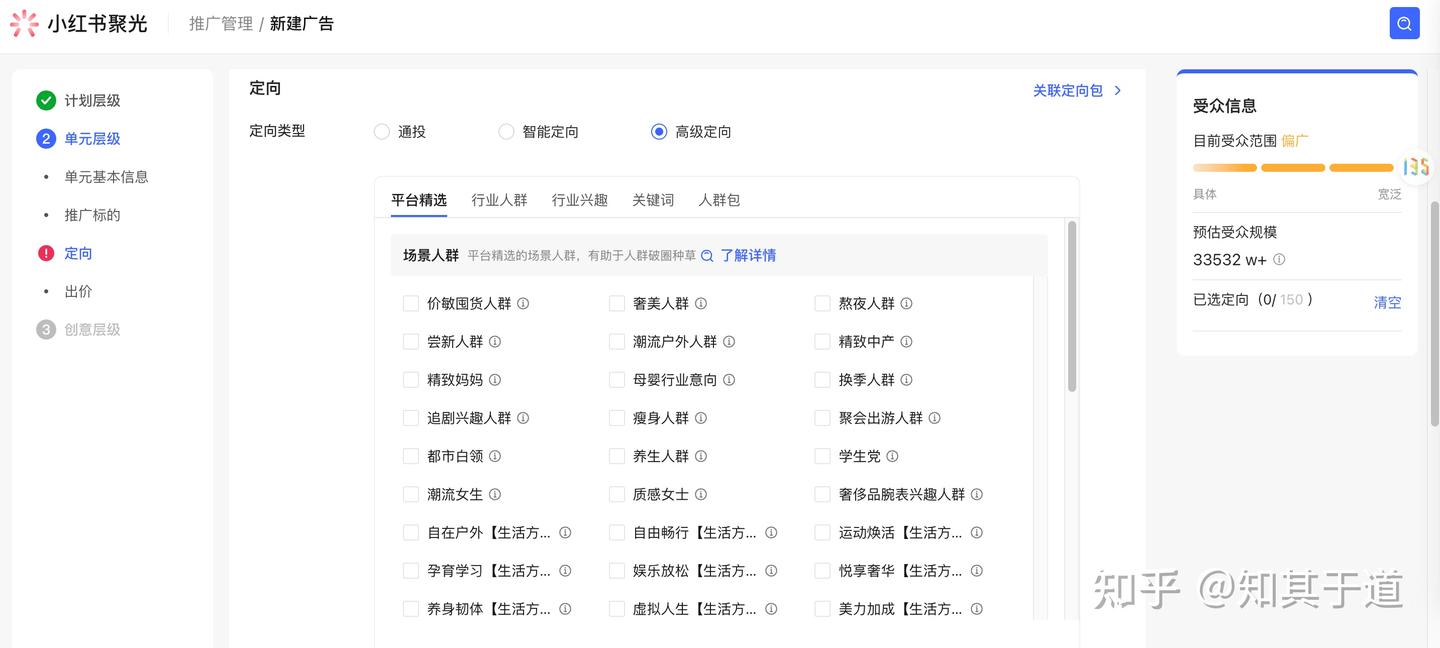
Task: Click 清空 to clear selected targeting
Action: tap(1387, 302)
